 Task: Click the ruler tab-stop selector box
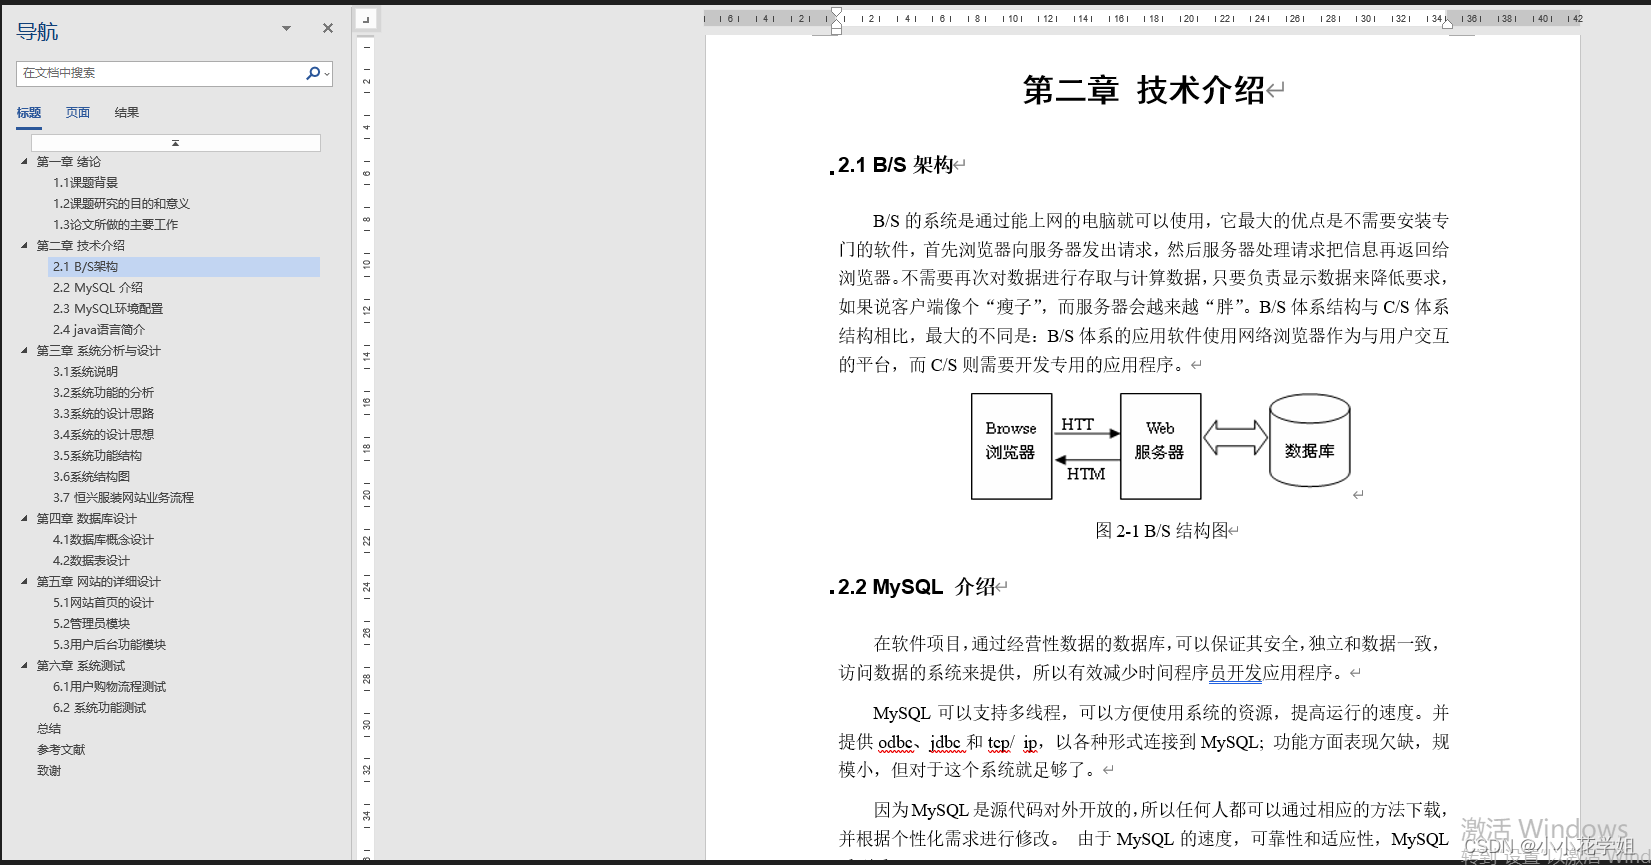[366, 19]
